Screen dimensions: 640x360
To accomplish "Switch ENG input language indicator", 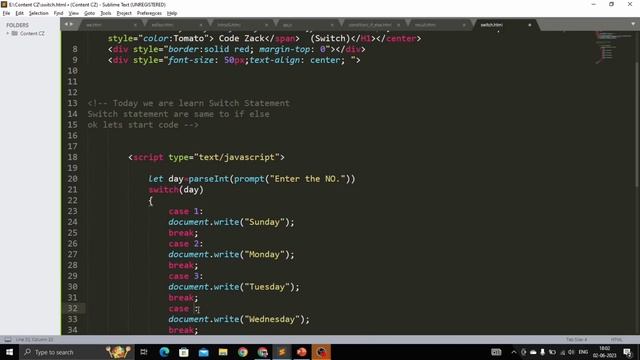I will (x=583, y=352).
